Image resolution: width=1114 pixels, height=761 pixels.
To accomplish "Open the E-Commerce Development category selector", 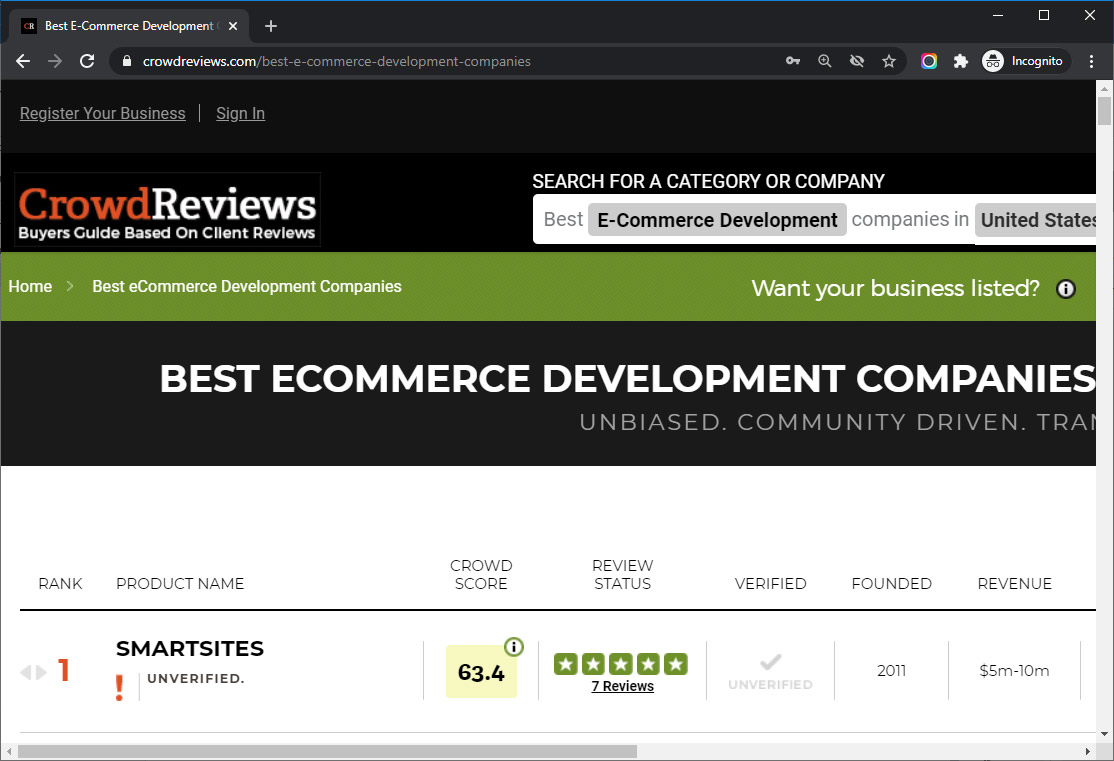I will coord(717,220).
